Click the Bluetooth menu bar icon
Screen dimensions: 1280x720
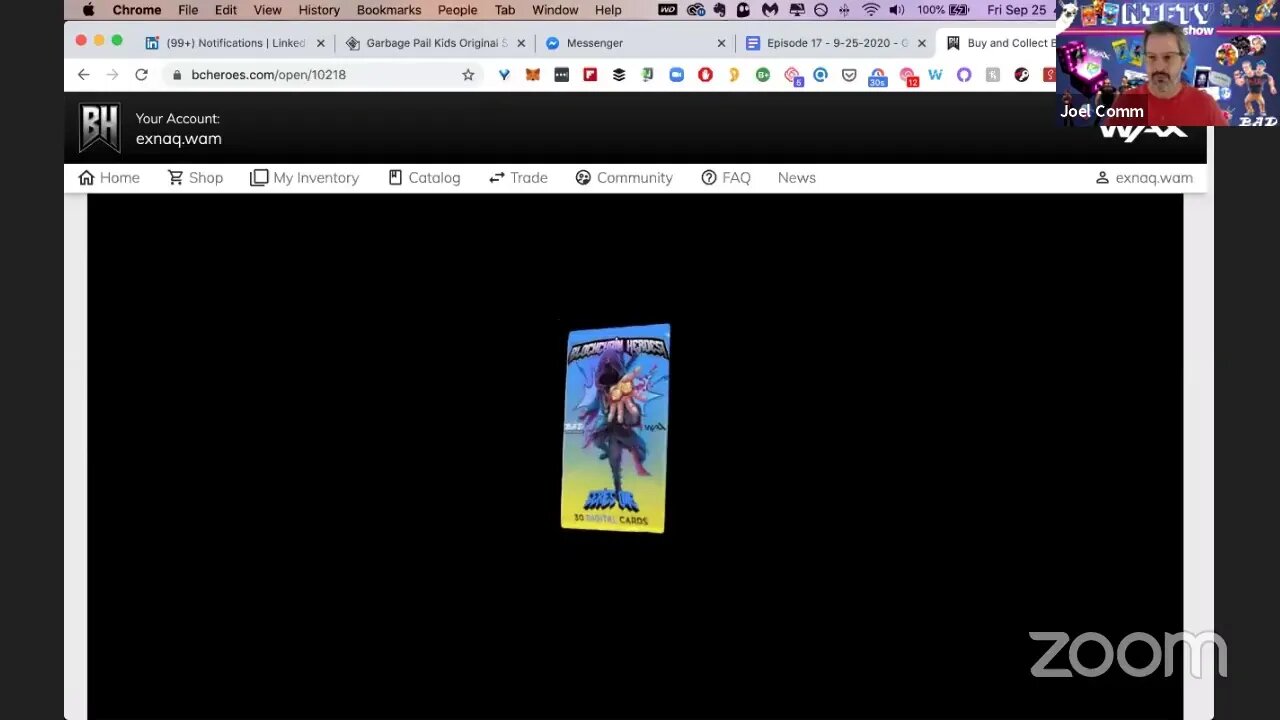pyautogui.click(x=844, y=10)
